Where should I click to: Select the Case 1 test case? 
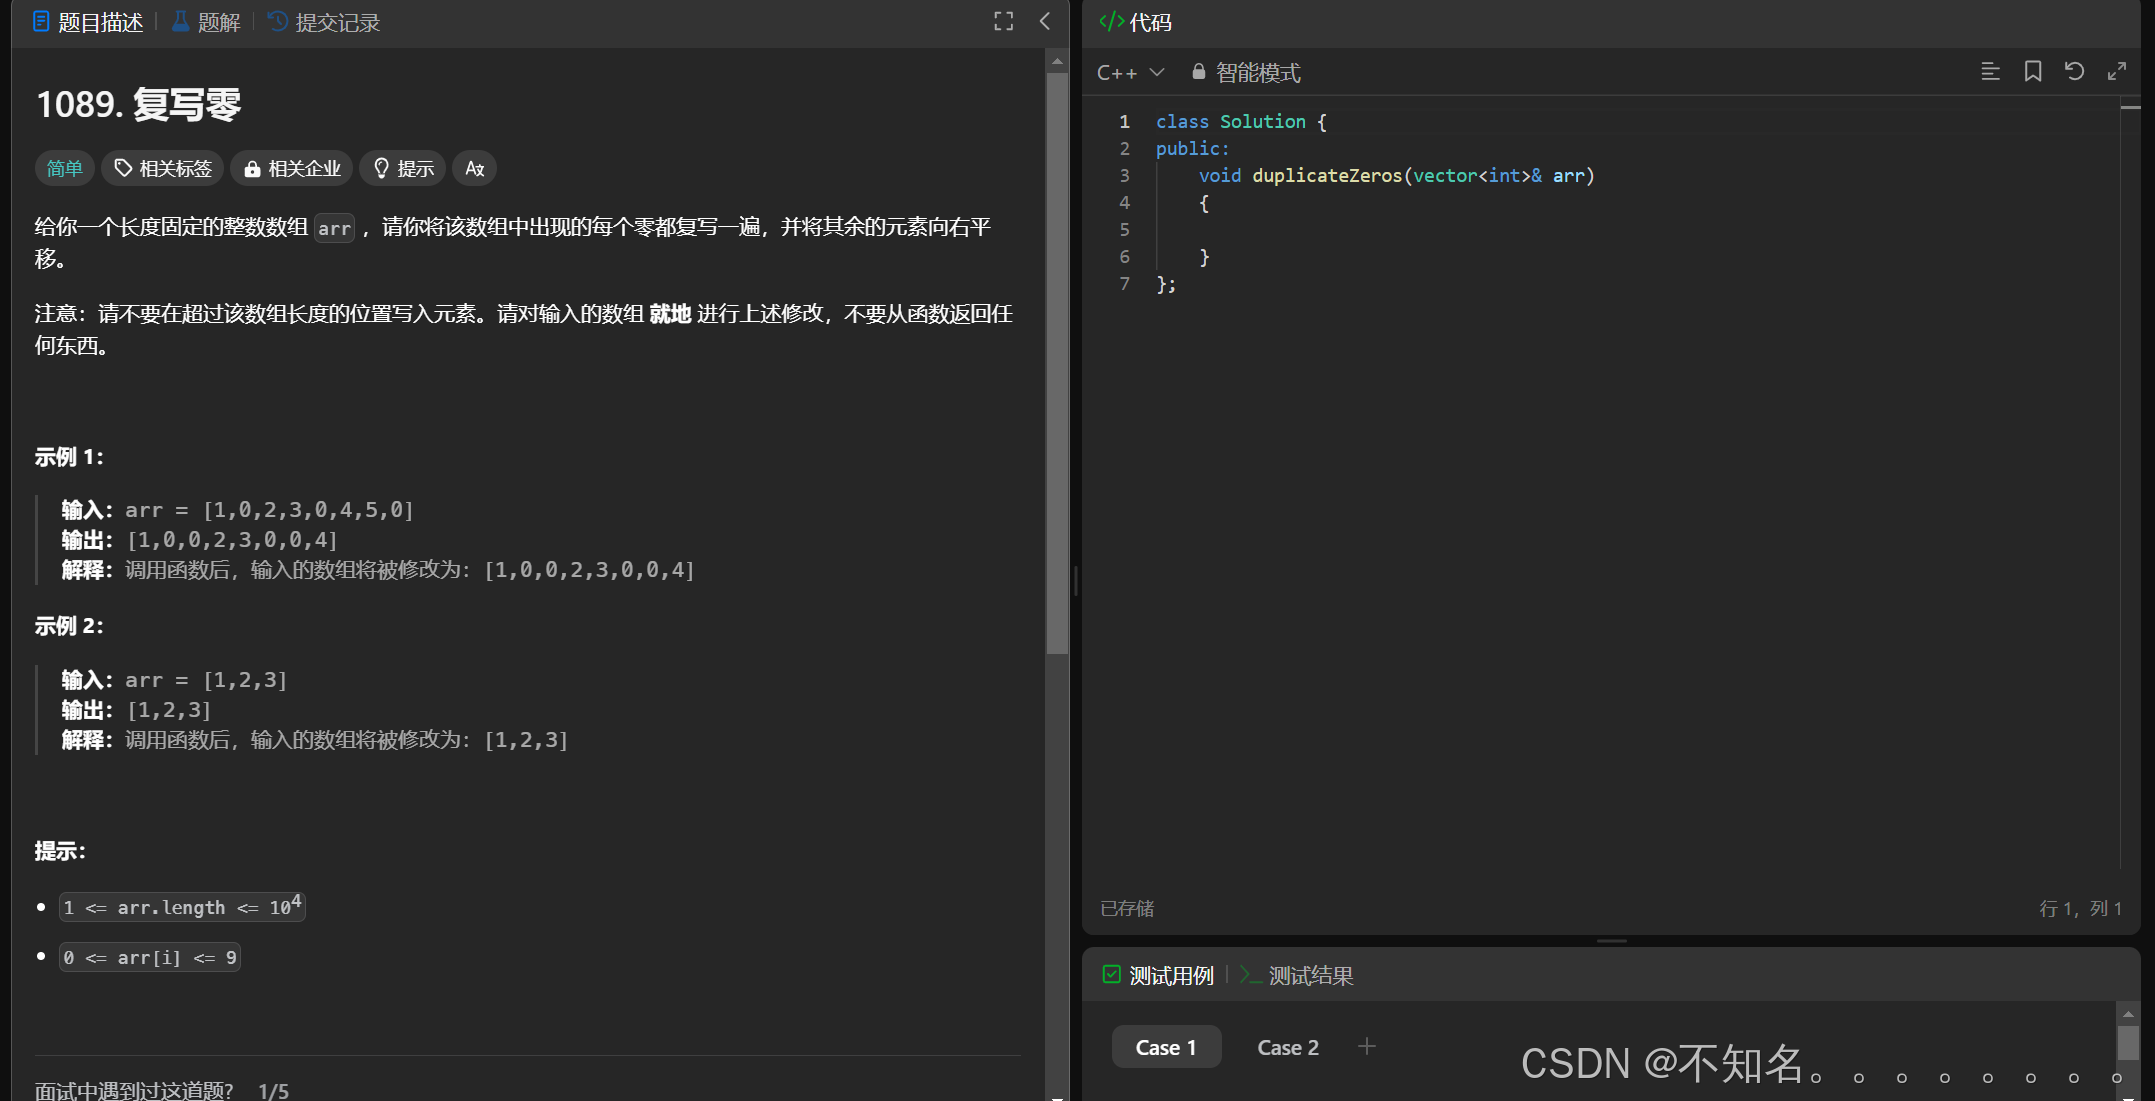(x=1165, y=1047)
